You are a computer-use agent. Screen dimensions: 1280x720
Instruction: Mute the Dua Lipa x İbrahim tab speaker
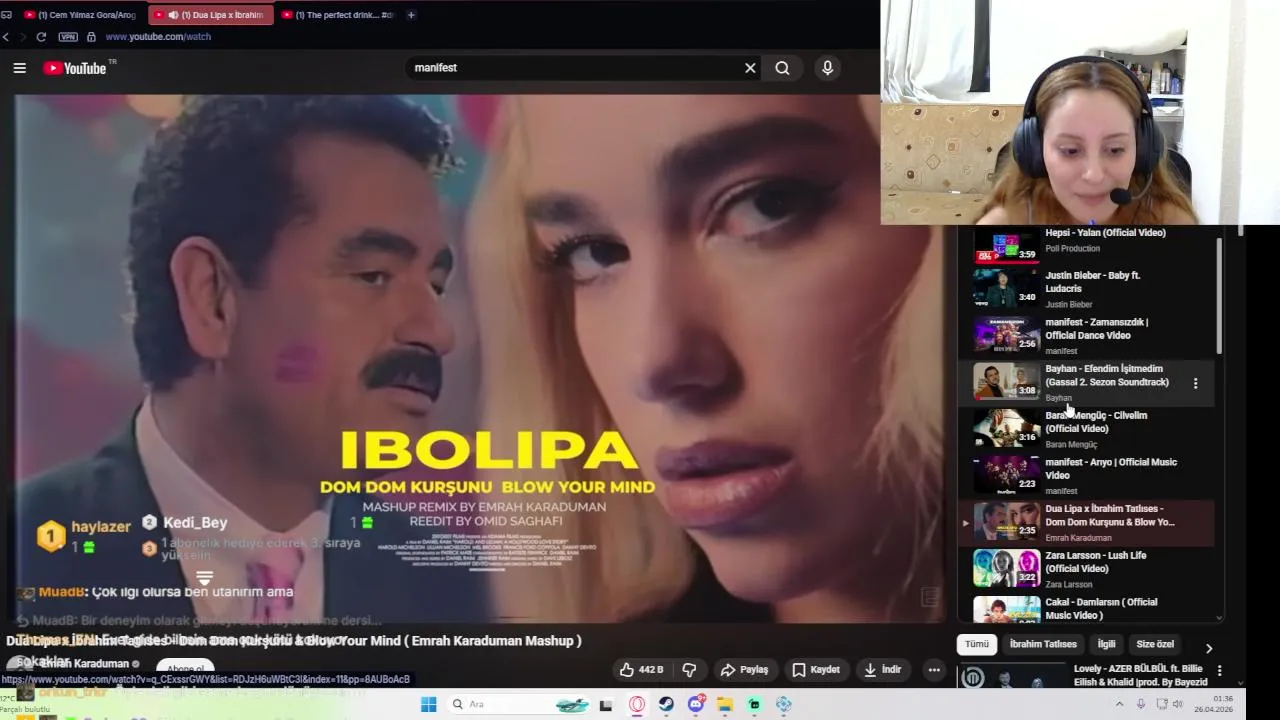174,15
